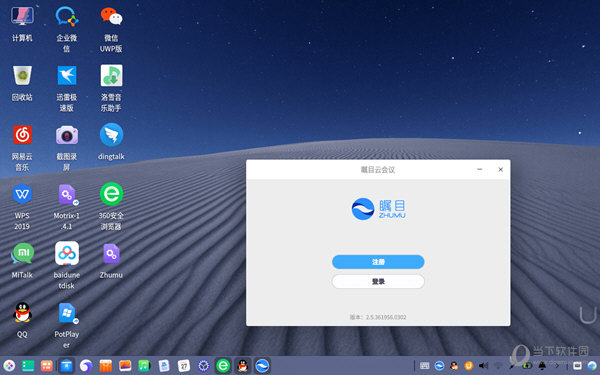Close the 瞩目云会议 window
The width and height of the screenshot is (600, 375).
click(501, 169)
